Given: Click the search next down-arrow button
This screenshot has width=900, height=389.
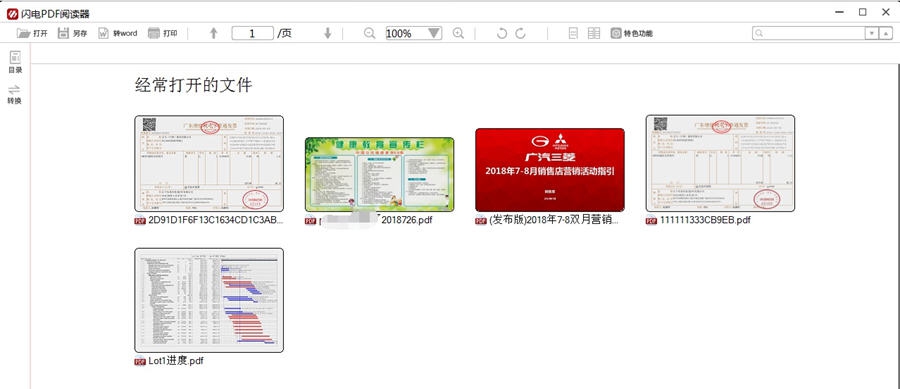Looking at the screenshot, I should [x=872, y=33].
